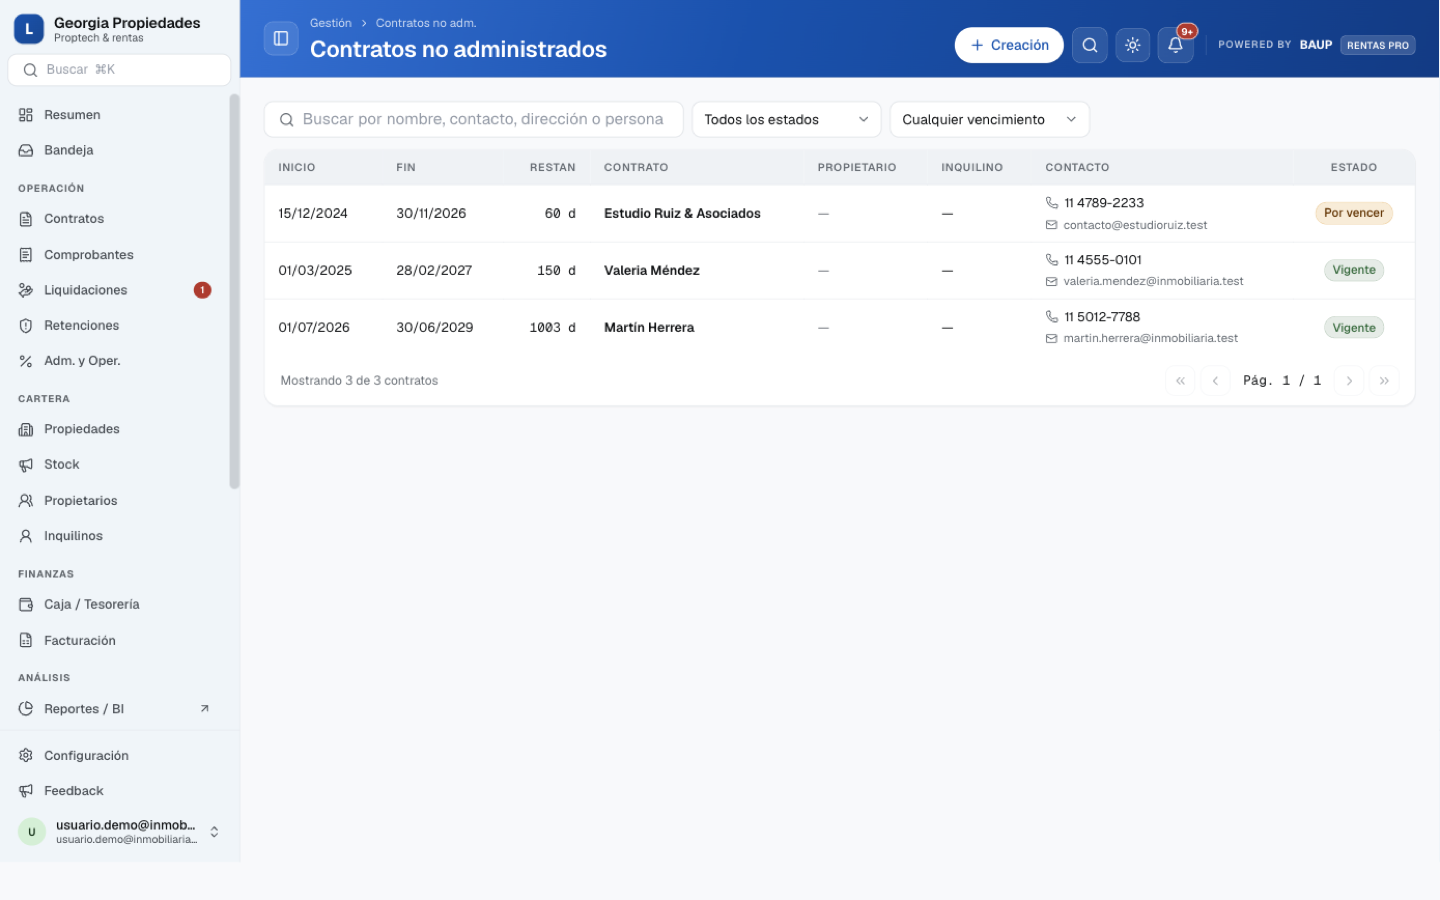Jump to first page double-chevron
Screen dimensions: 1440x900
pos(1180,381)
